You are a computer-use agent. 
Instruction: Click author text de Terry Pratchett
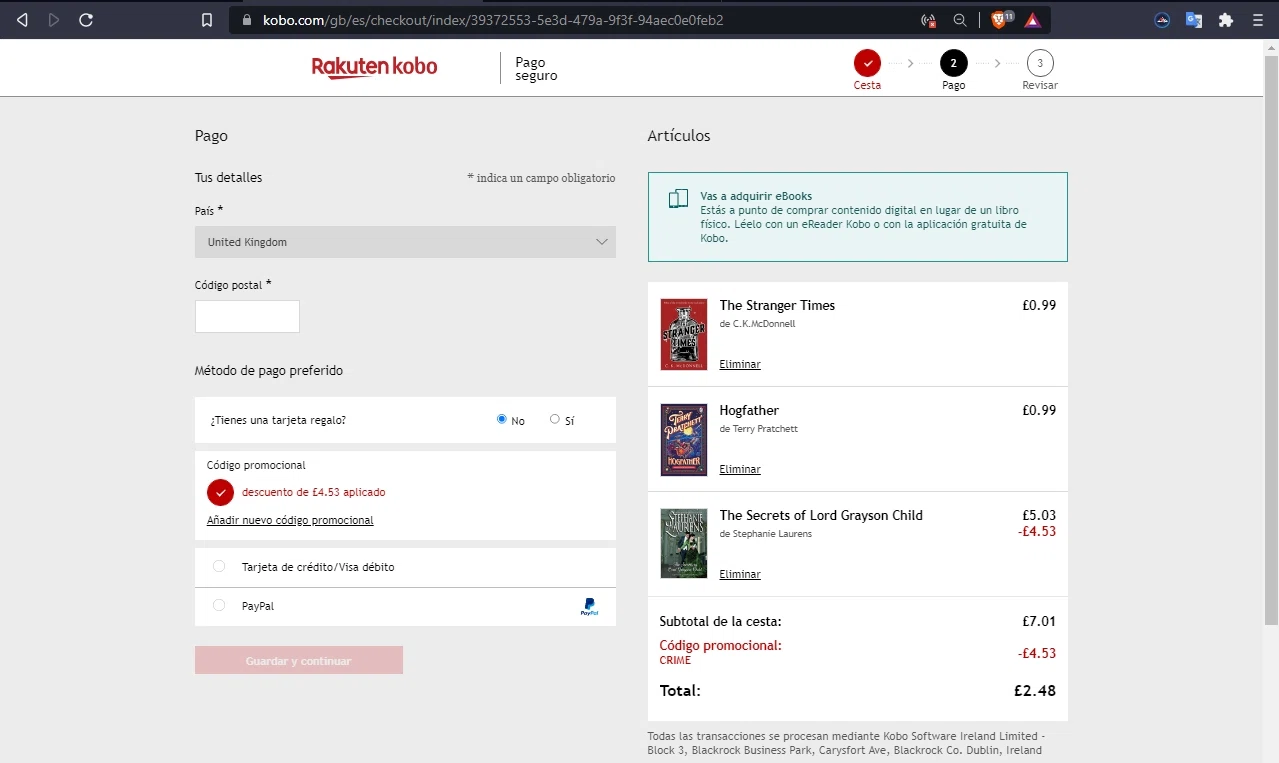(758, 429)
